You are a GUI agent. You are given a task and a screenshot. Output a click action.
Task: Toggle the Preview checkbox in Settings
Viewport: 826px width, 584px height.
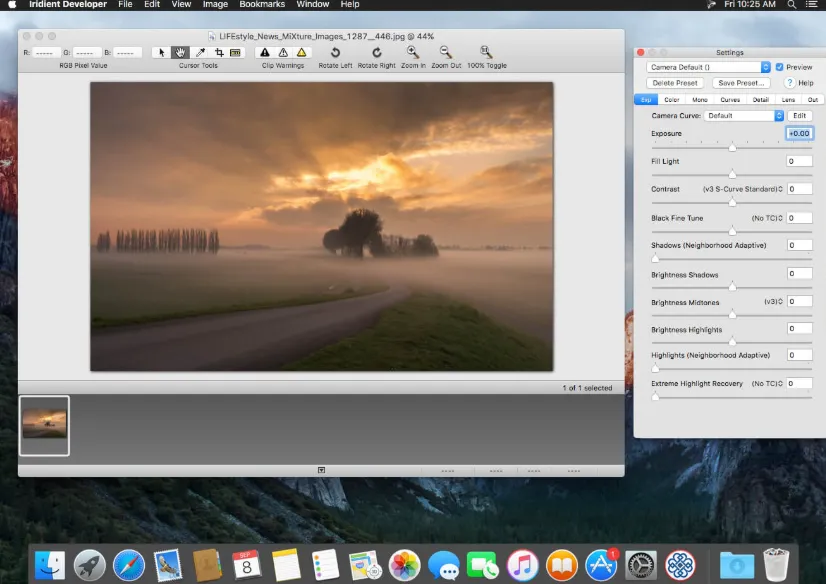[x=780, y=67]
